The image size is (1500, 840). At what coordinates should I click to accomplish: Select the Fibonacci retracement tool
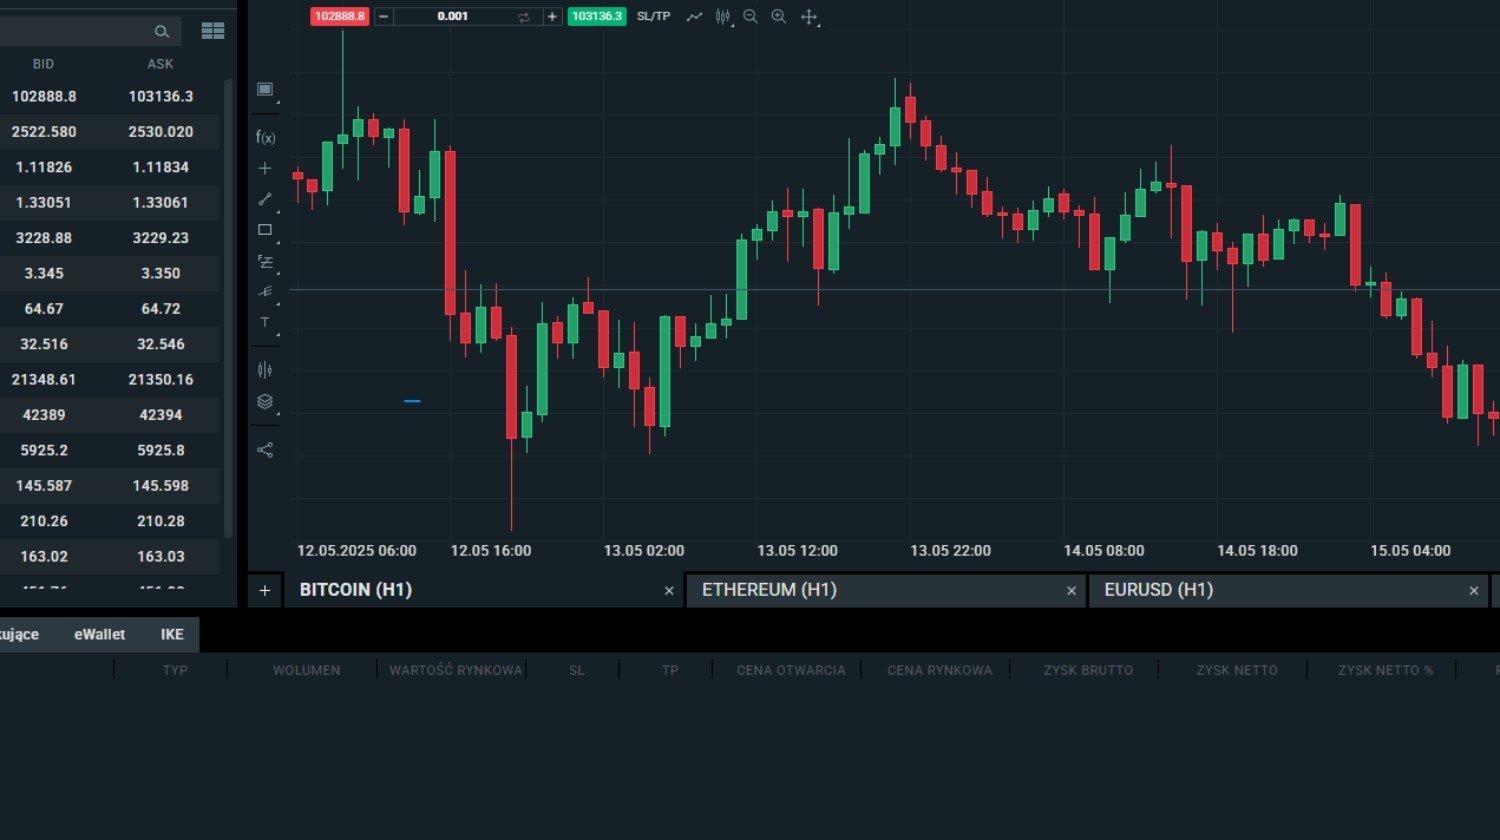265,261
